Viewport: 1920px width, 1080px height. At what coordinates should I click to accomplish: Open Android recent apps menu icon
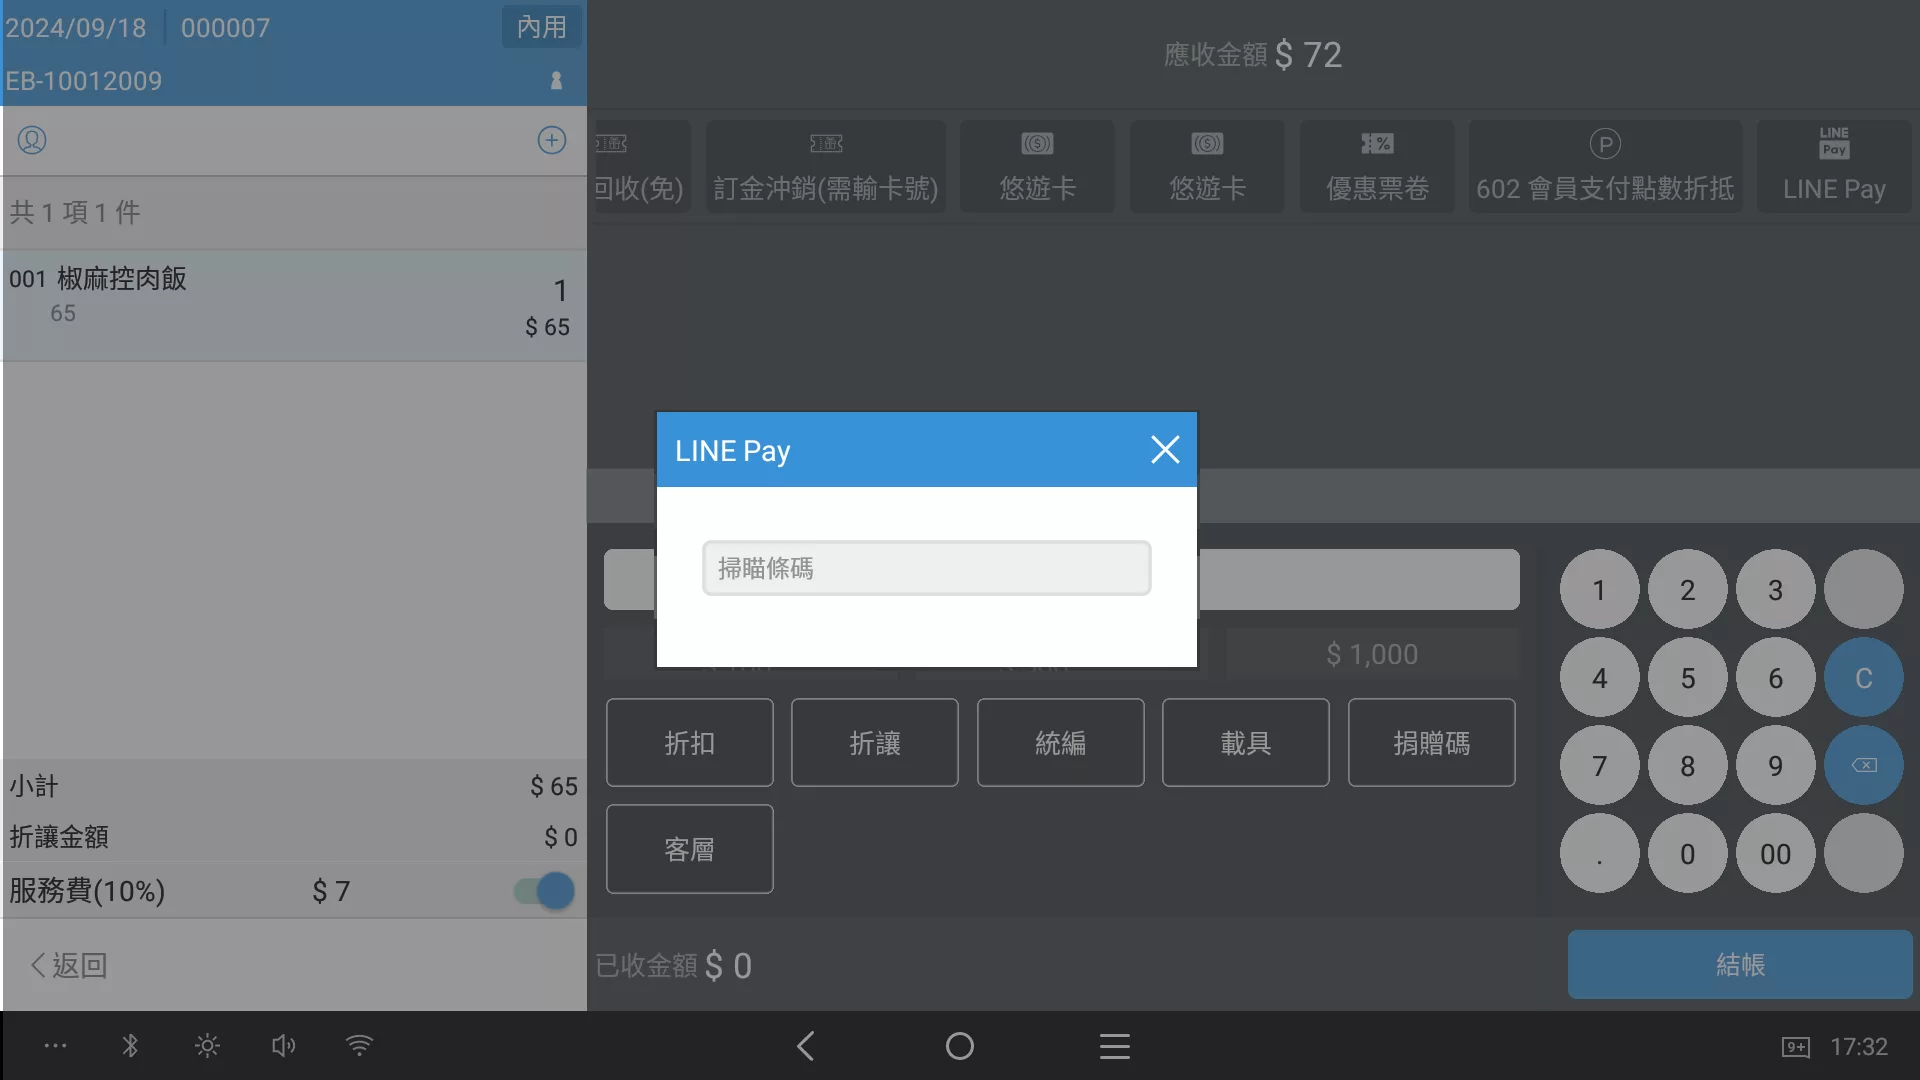click(1114, 1046)
